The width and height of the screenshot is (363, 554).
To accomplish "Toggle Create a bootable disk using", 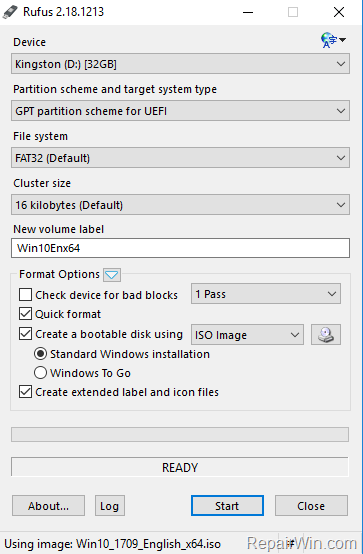I will 25,334.
